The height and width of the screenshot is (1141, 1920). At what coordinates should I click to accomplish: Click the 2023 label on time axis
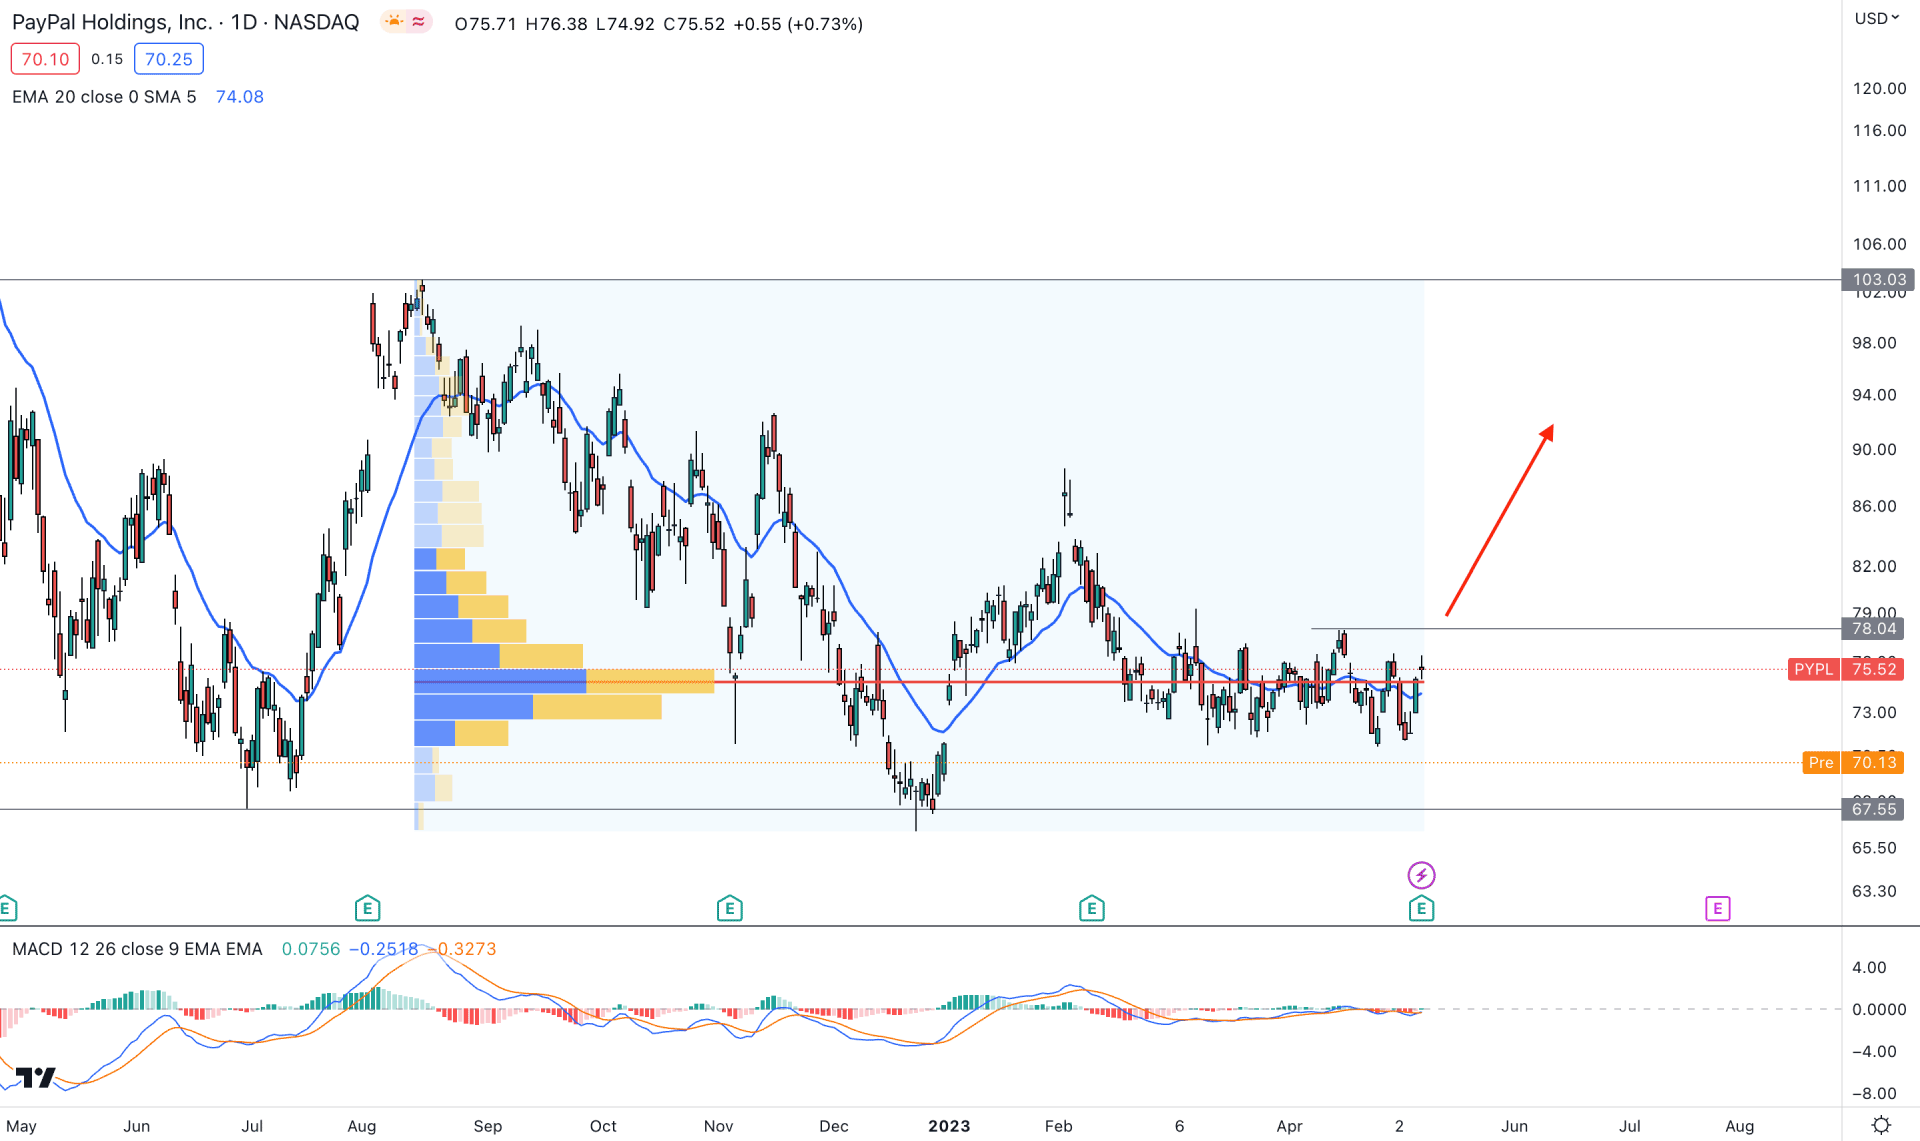(949, 1126)
